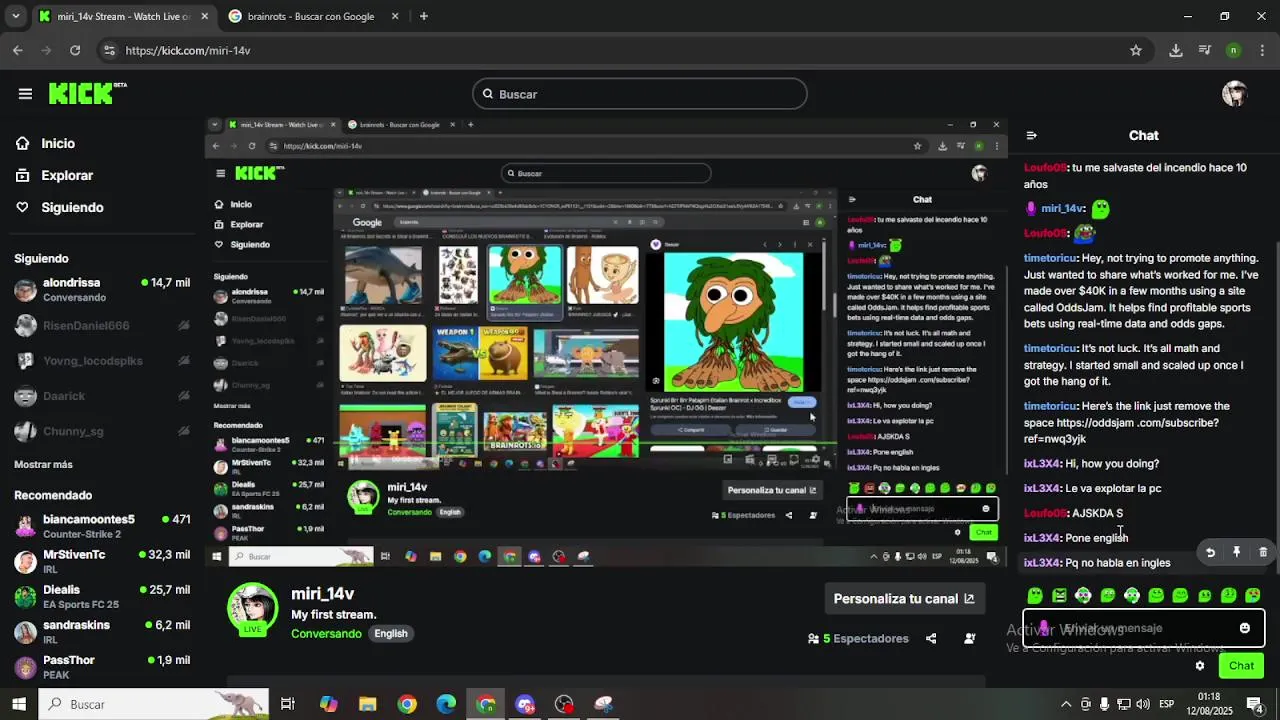Image resolution: width=1280 pixels, height=720 pixels.
Task: Focus the Kick Buscar search field
Action: (x=640, y=94)
